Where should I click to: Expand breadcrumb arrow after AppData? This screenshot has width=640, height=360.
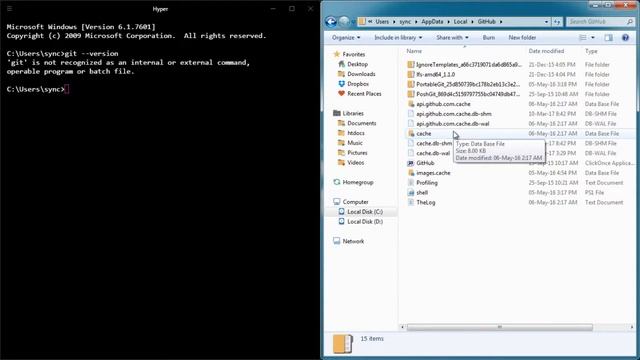tap(448, 22)
